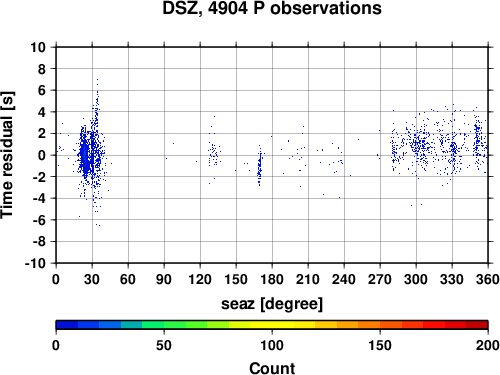Viewport: 500px width, 375px height.
Task: Click the colorbar tick label "50"
Action: (x=164, y=345)
